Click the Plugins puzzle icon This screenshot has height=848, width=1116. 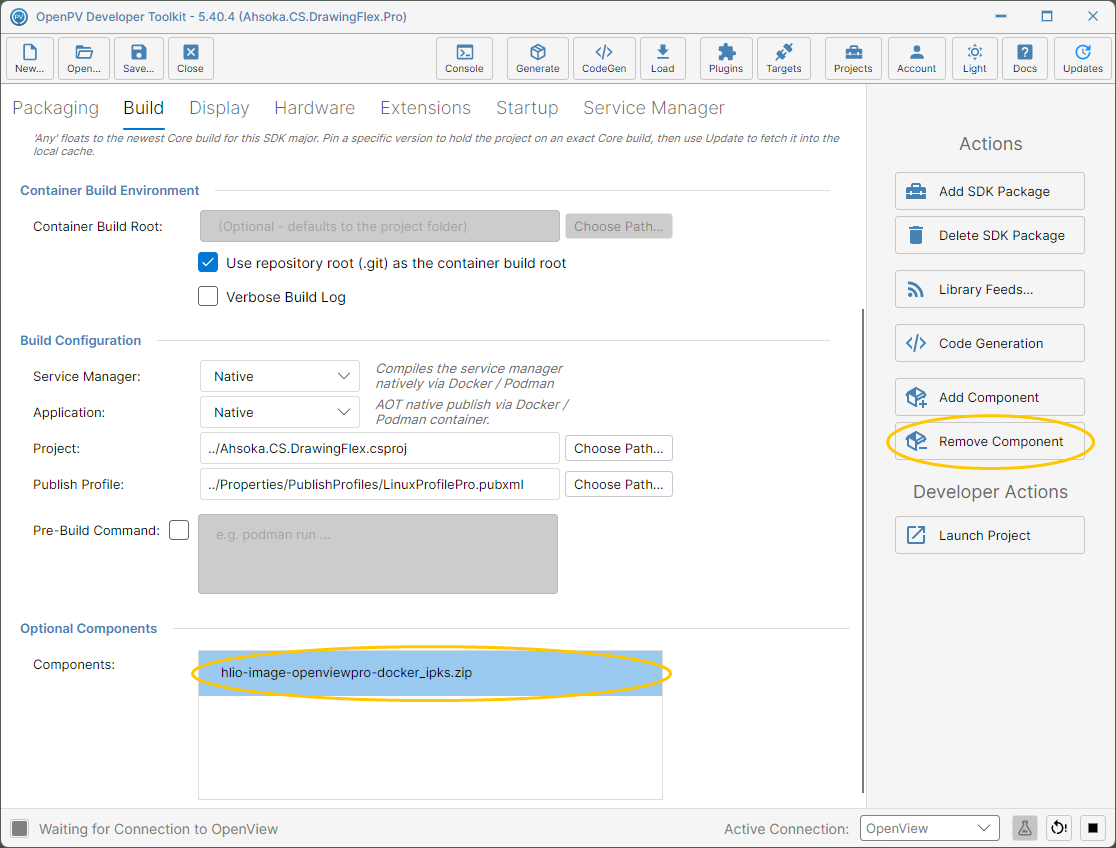pyautogui.click(x=725, y=58)
